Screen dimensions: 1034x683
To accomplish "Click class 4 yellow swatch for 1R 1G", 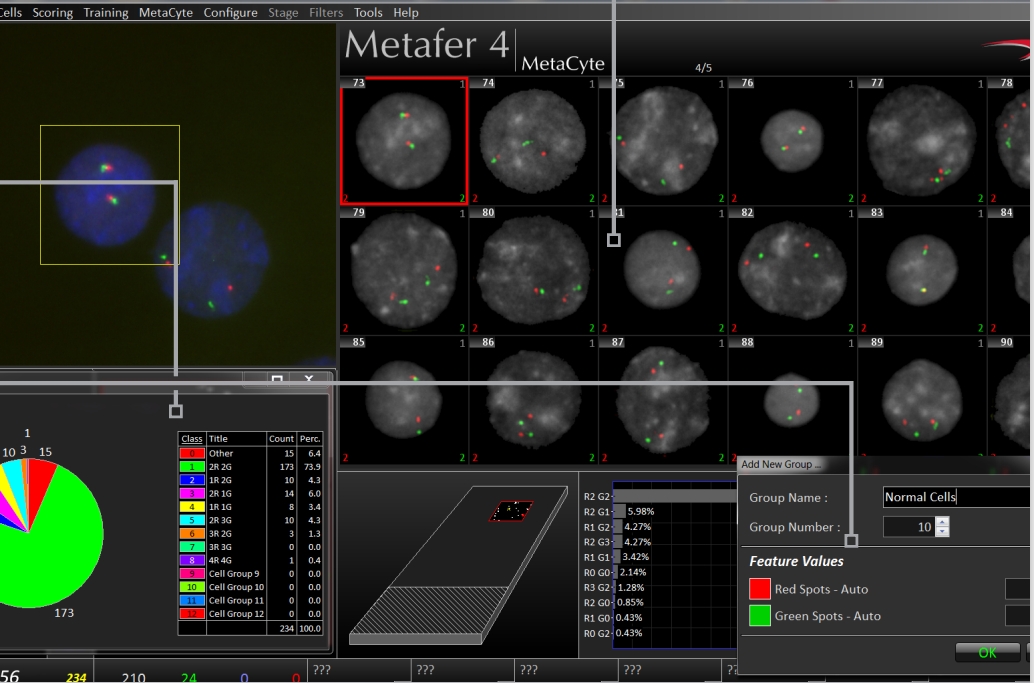I will click(192, 507).
